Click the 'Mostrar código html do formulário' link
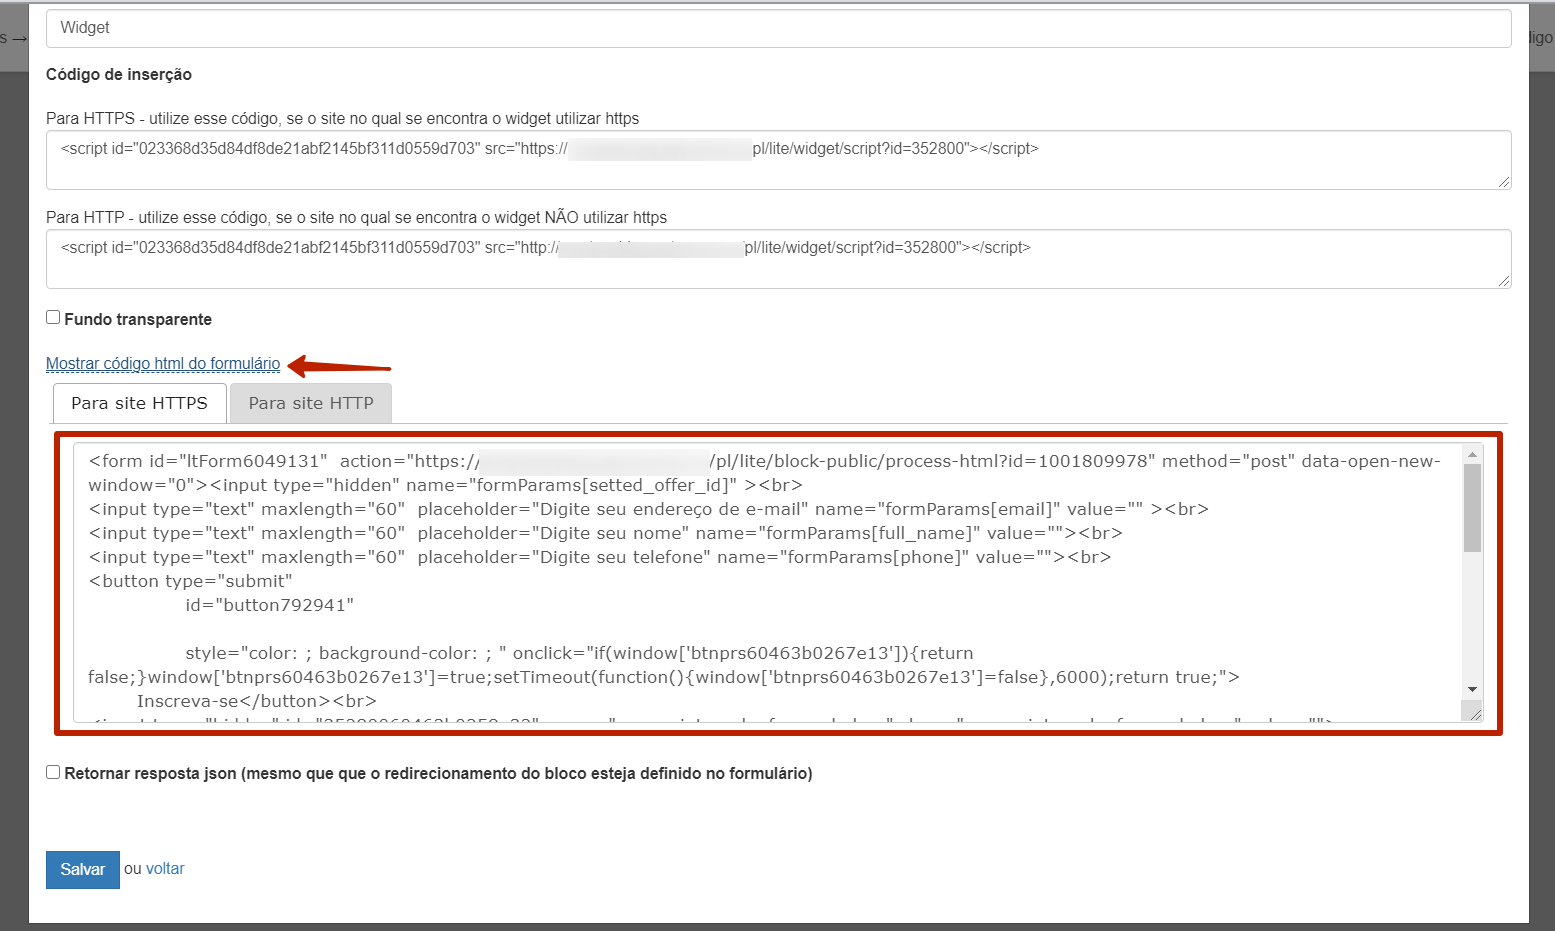 click(x=163, y=364)
